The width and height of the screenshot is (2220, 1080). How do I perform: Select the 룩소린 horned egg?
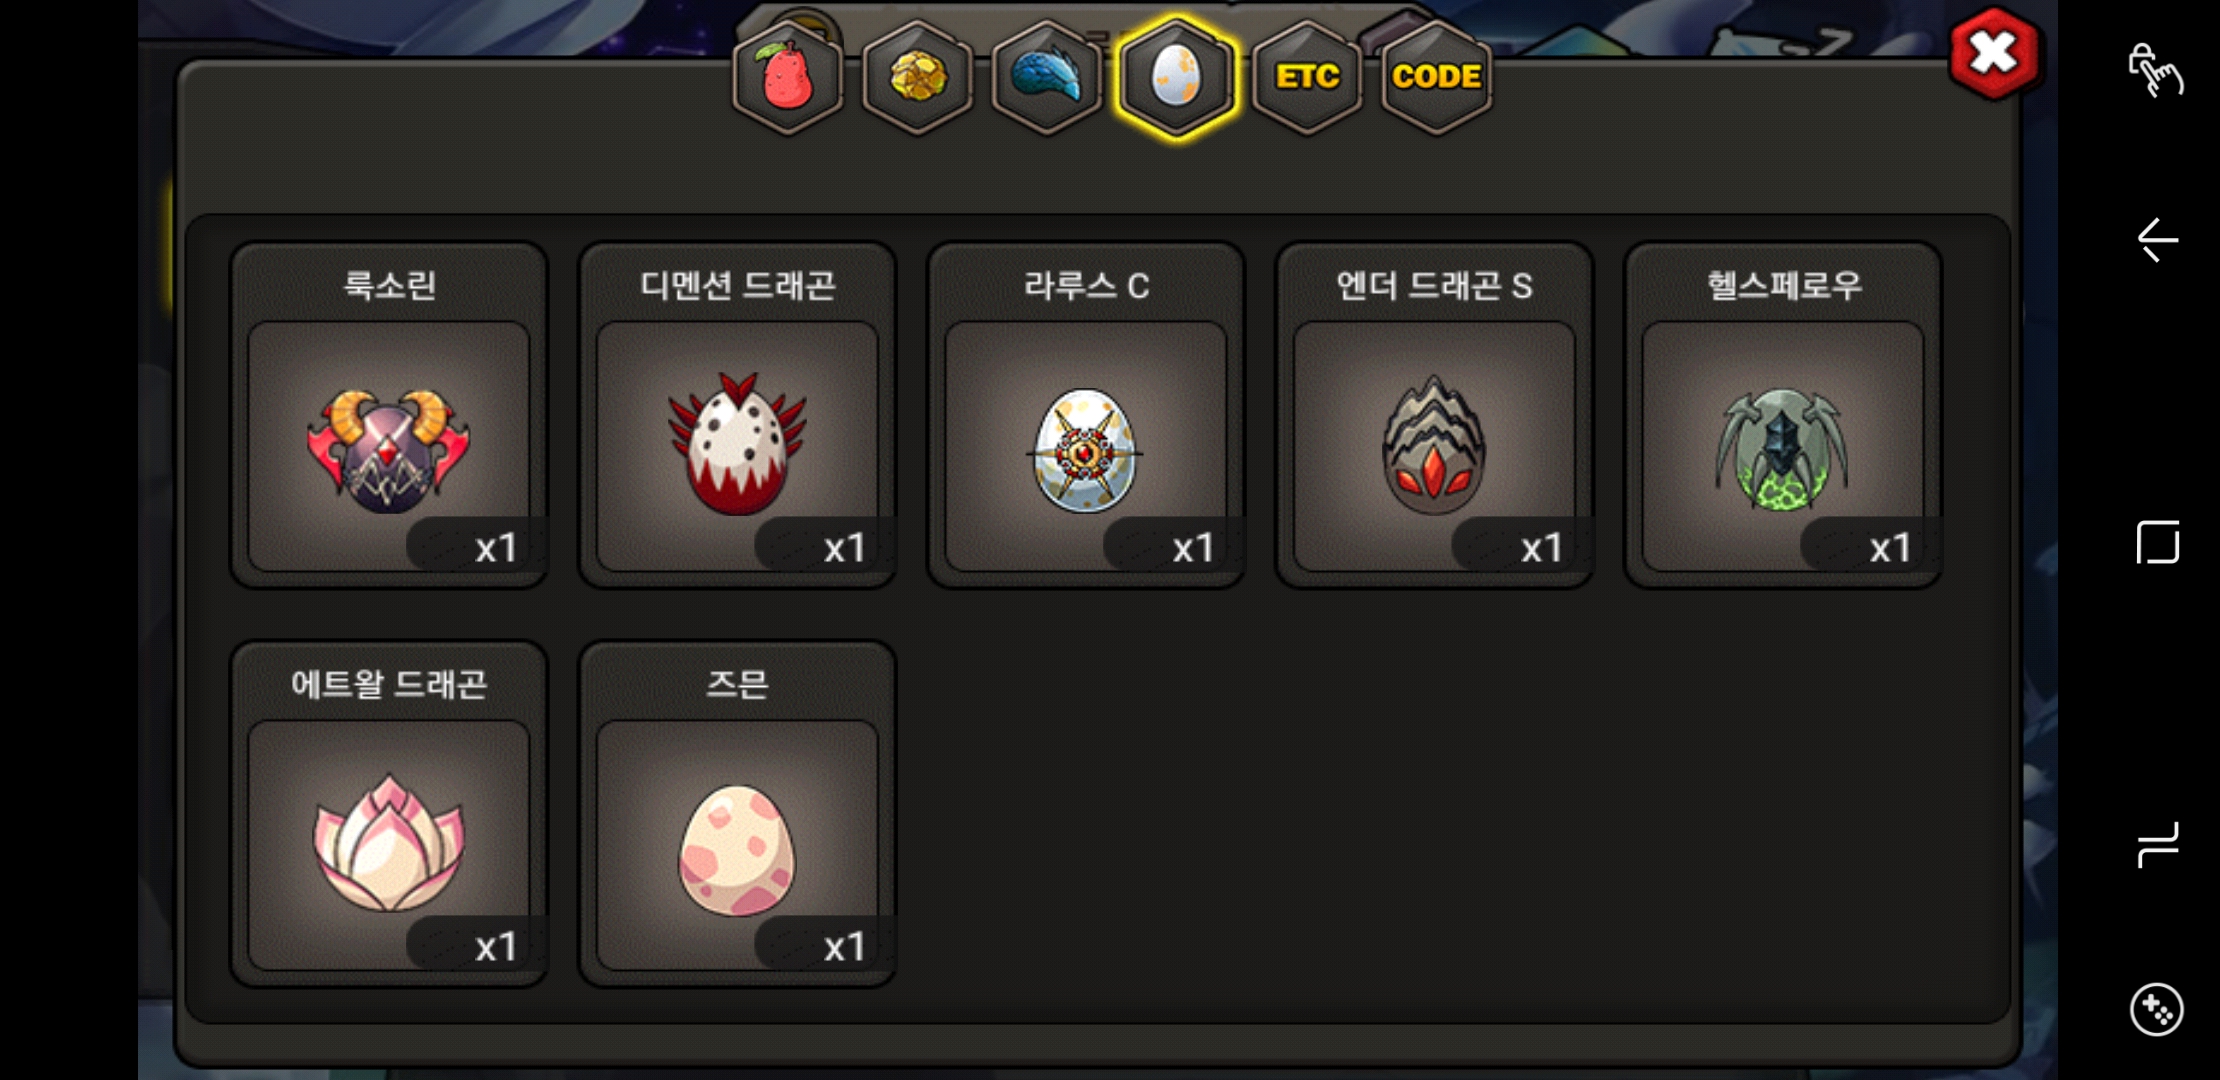pos(389,446)
